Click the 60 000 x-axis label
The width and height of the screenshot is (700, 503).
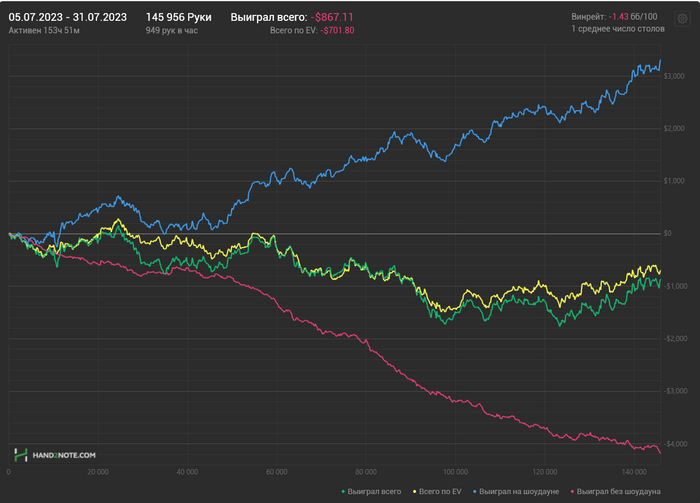276,472
